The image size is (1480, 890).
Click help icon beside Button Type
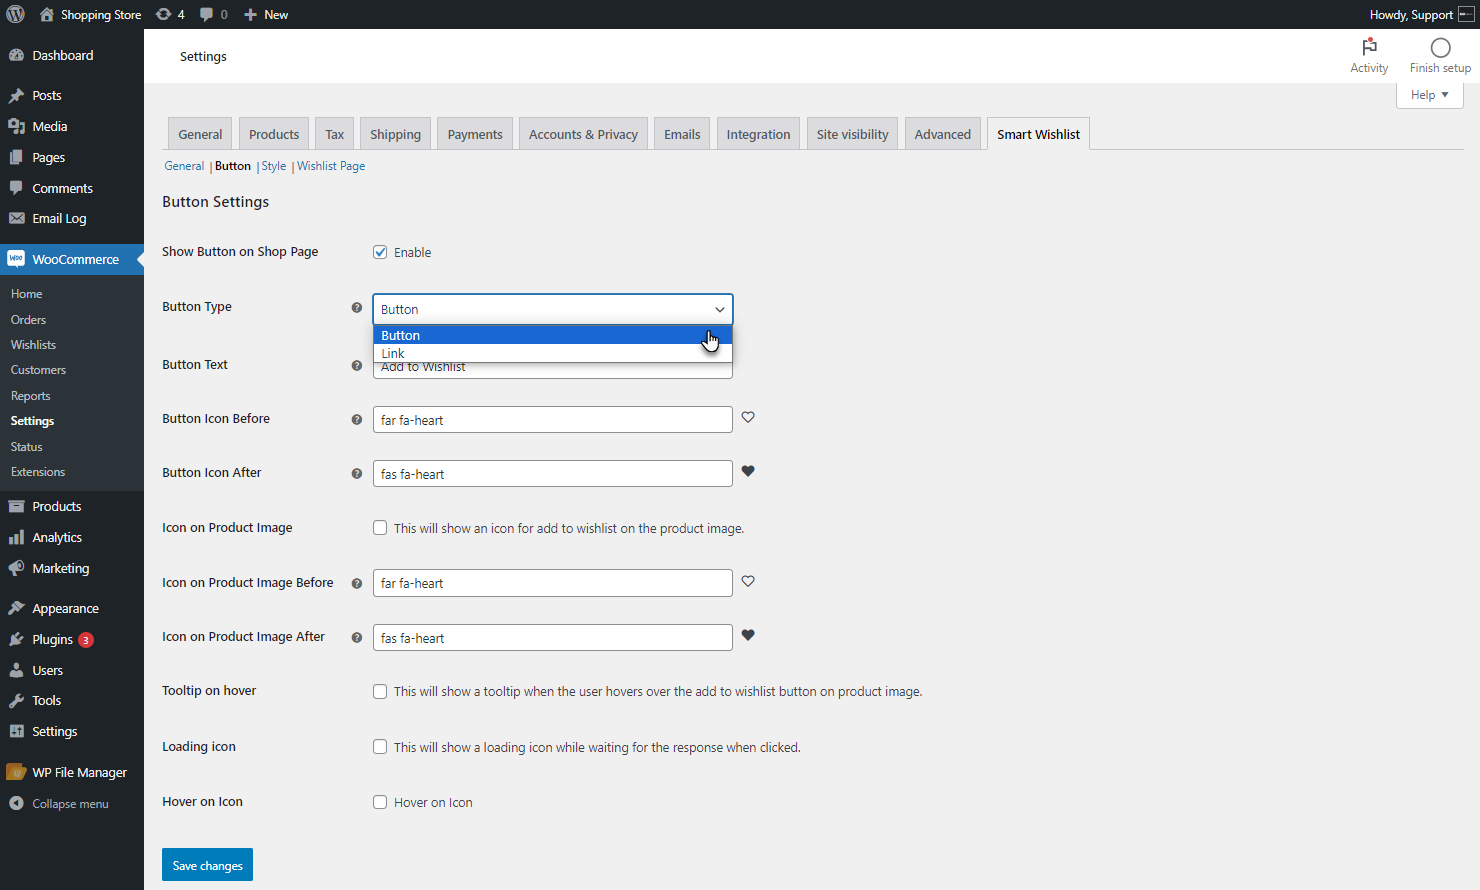click(357, 308)
